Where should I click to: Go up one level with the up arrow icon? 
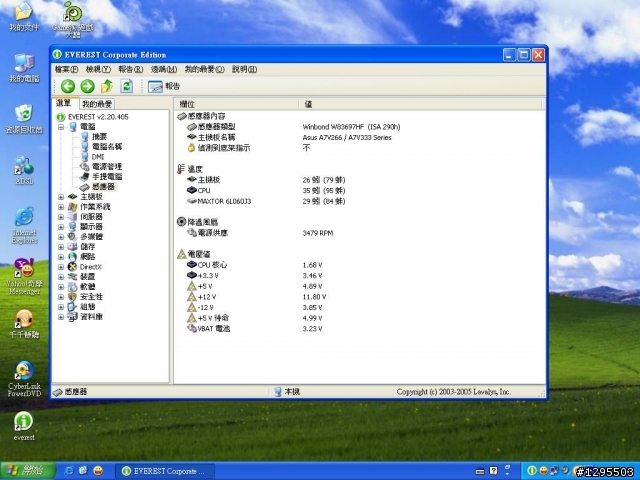[x=107, y=86]
